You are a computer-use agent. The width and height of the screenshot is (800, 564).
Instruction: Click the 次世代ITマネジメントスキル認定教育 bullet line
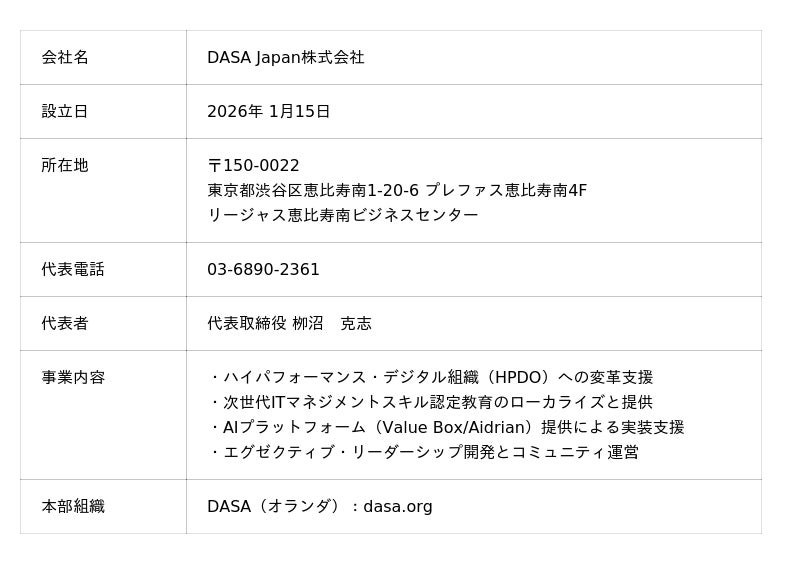coord(430,402)
